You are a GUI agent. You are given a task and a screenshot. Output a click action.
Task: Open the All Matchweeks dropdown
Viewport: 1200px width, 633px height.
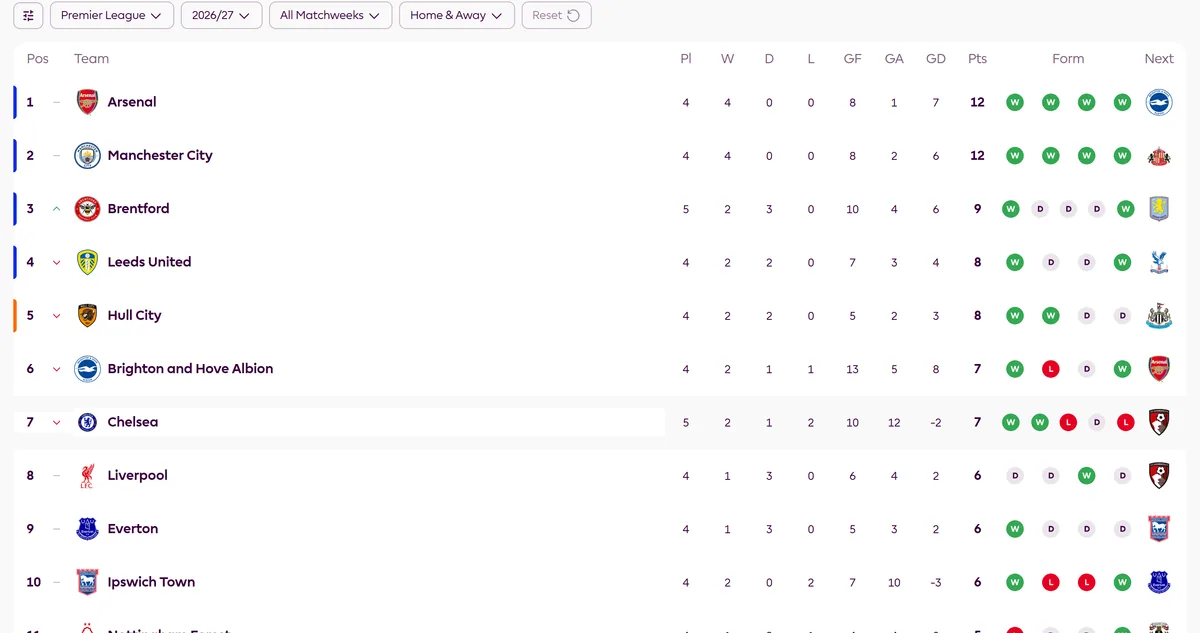click(330, 15)
